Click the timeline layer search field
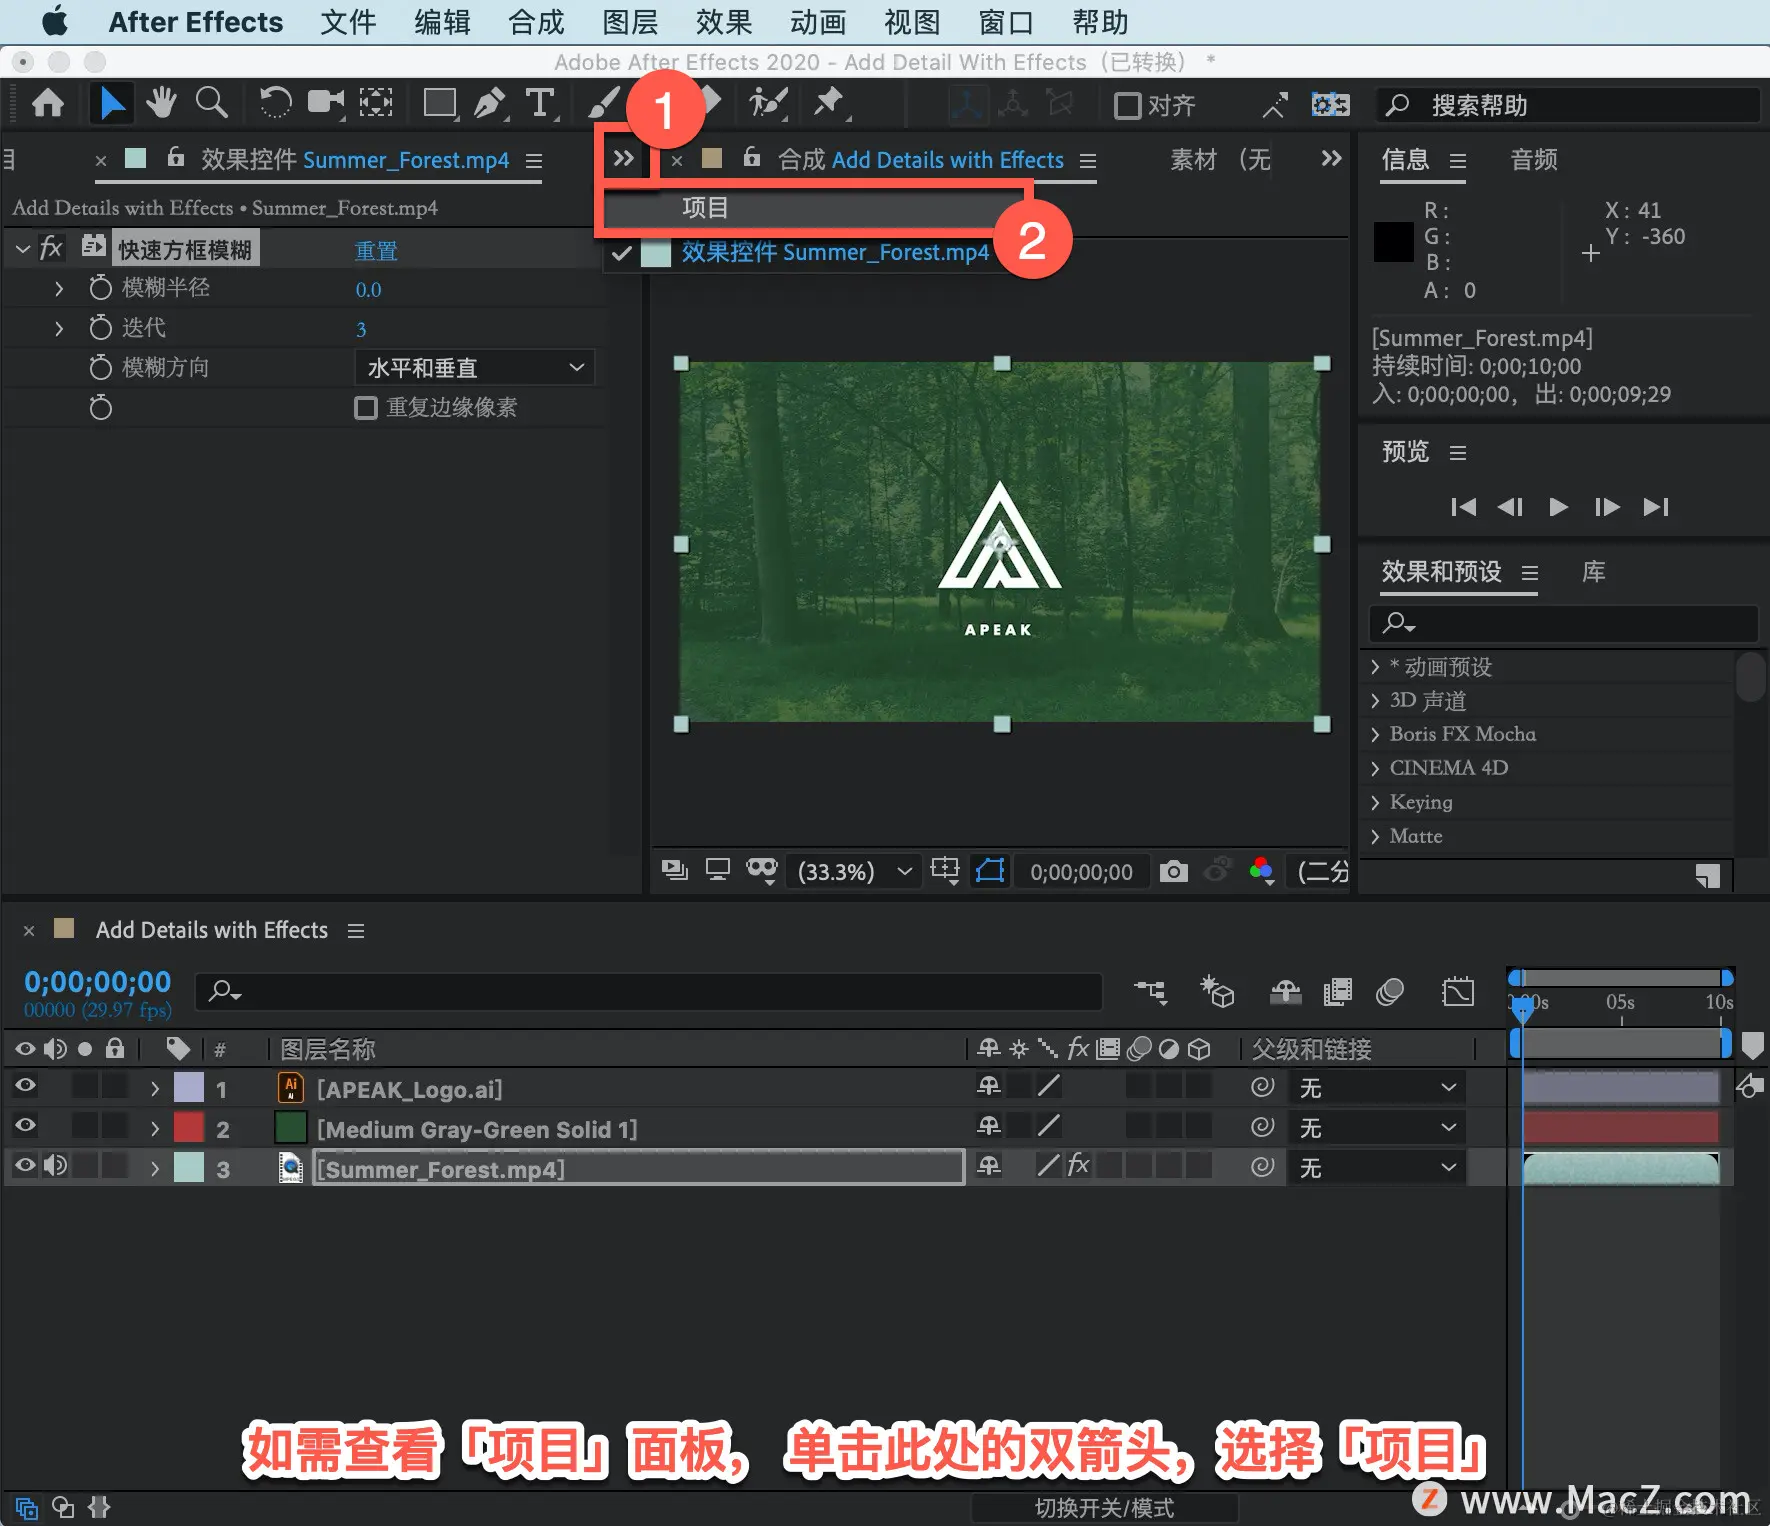The image size is (1770, 1526). 648,991
